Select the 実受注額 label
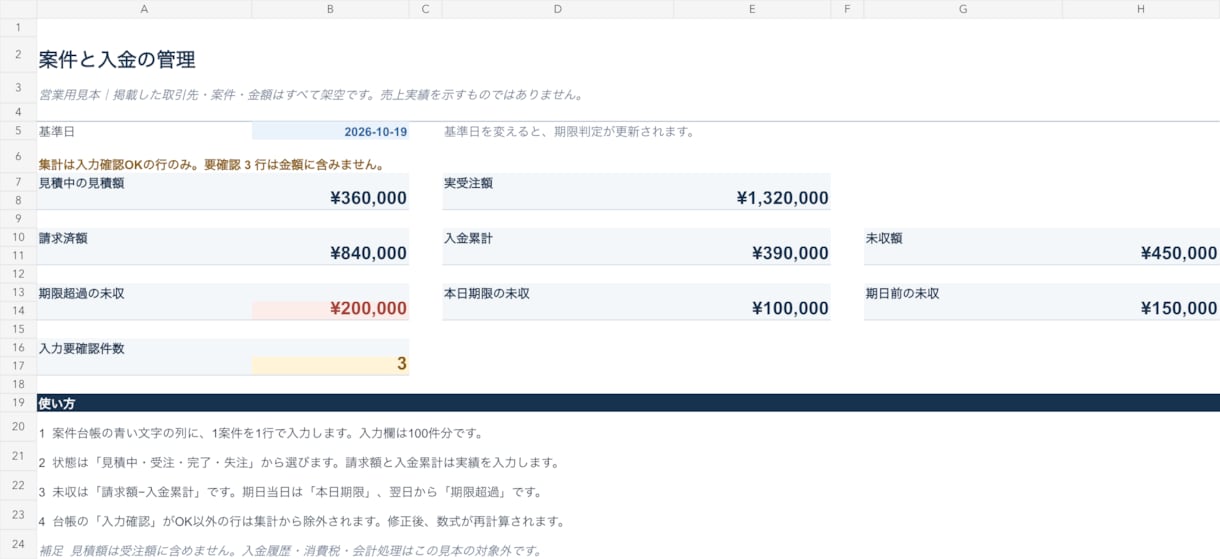Viewport: 1220px width, 559px height. [468, 183]
